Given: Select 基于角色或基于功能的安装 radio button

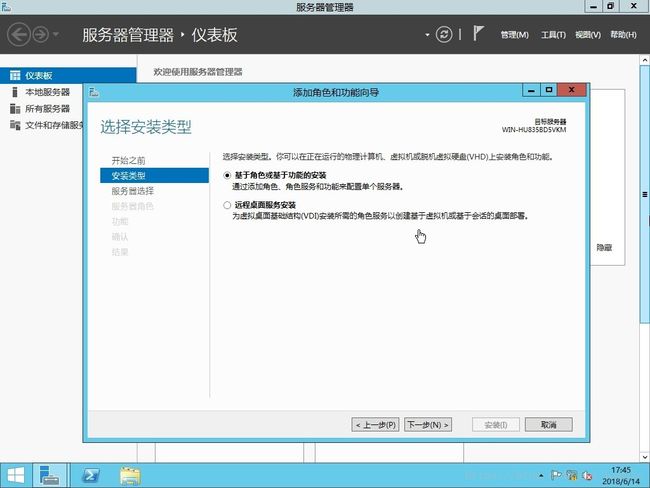Looking at the screenshot, I should [227, 175].
